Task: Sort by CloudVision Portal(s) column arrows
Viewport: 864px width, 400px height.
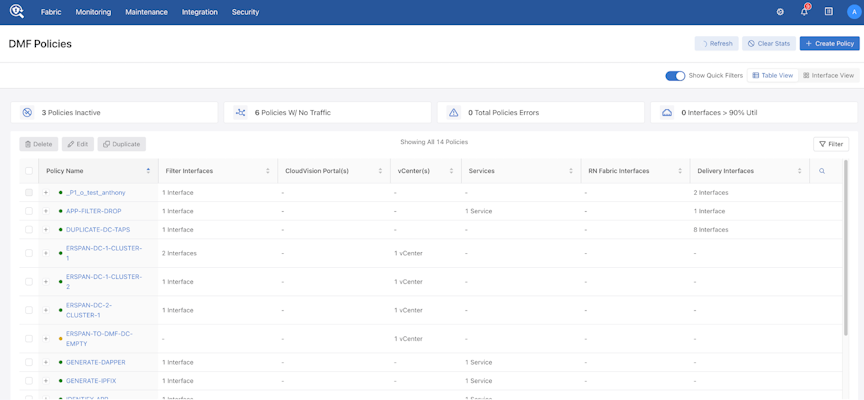Action: tap(380, 171)
